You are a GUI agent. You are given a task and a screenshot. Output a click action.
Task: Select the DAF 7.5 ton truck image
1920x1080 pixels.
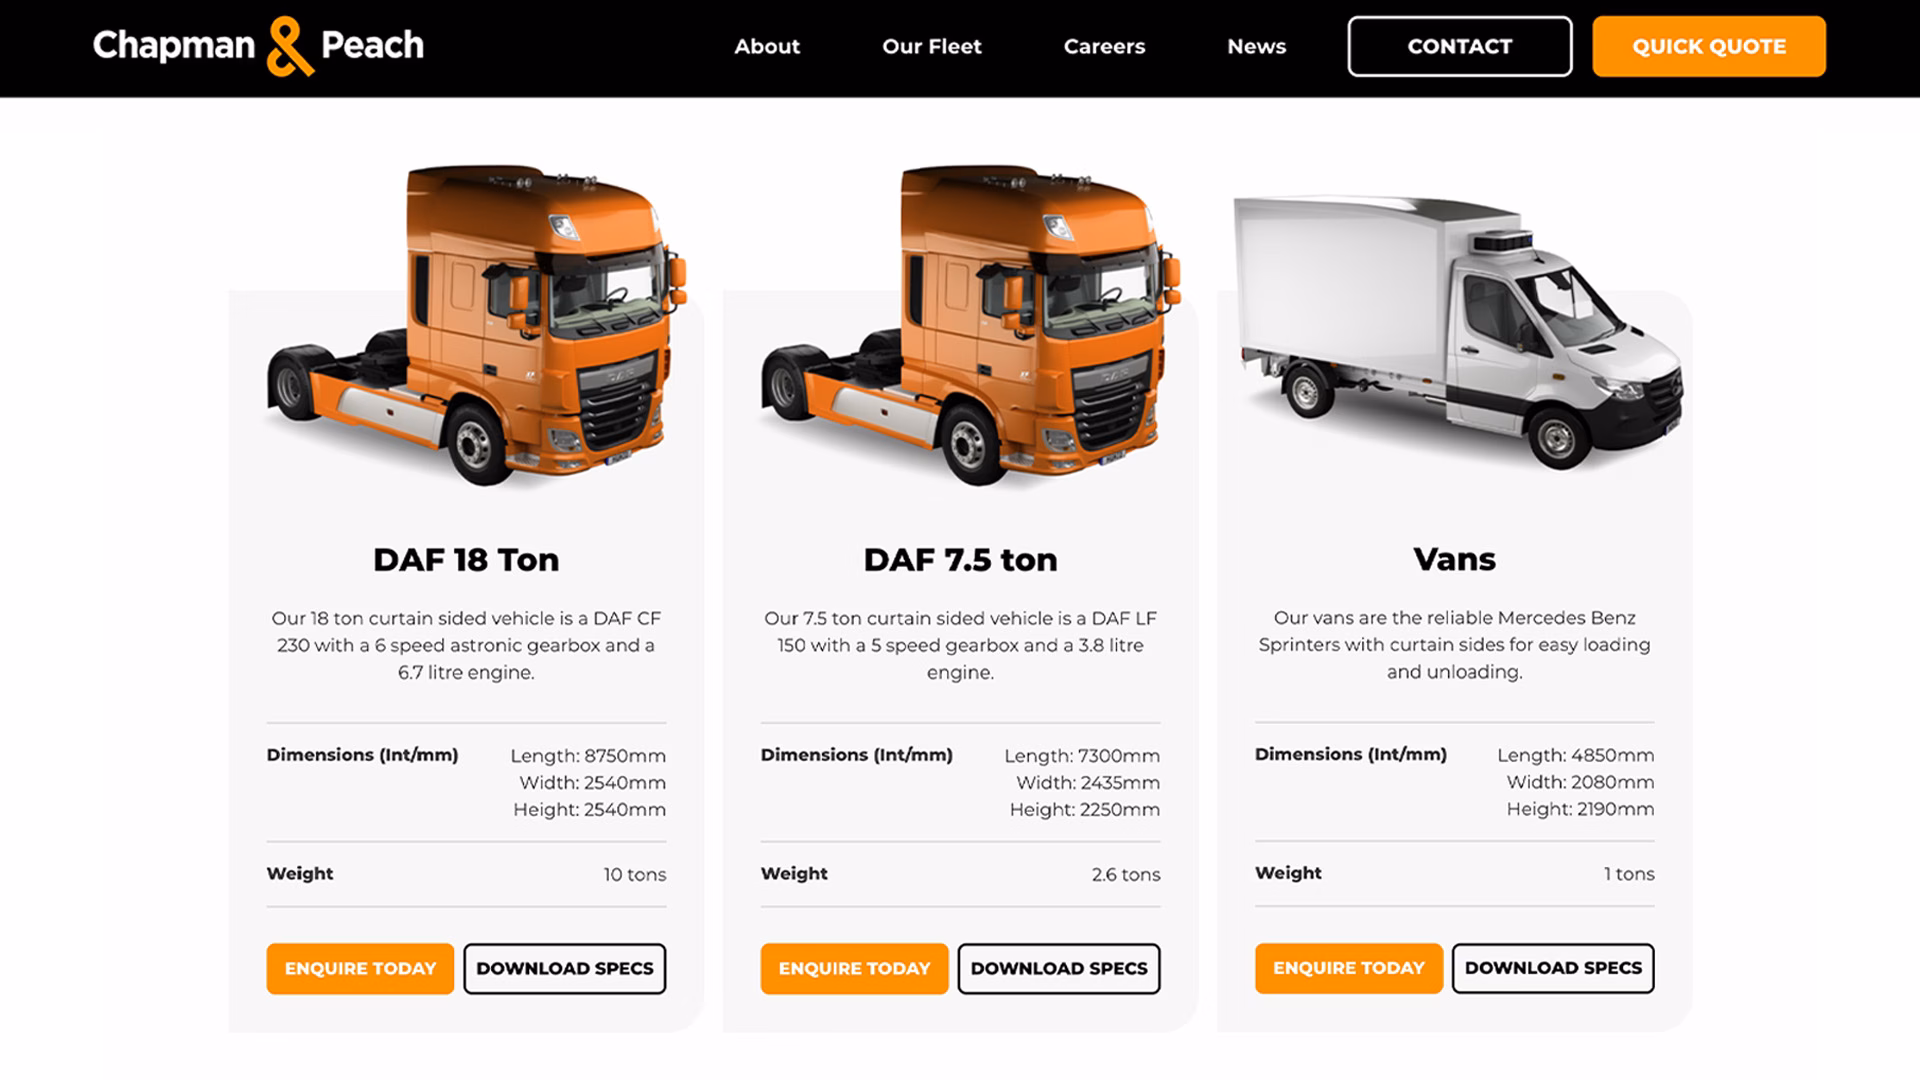click(x=971, y=326)
